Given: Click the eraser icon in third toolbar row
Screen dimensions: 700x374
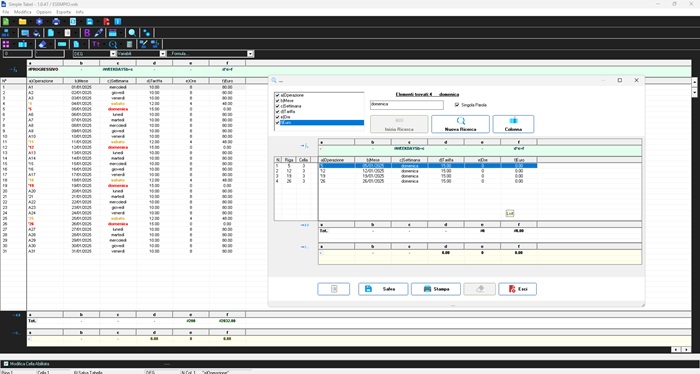Looking at the screenshot, I should [42, 44].
